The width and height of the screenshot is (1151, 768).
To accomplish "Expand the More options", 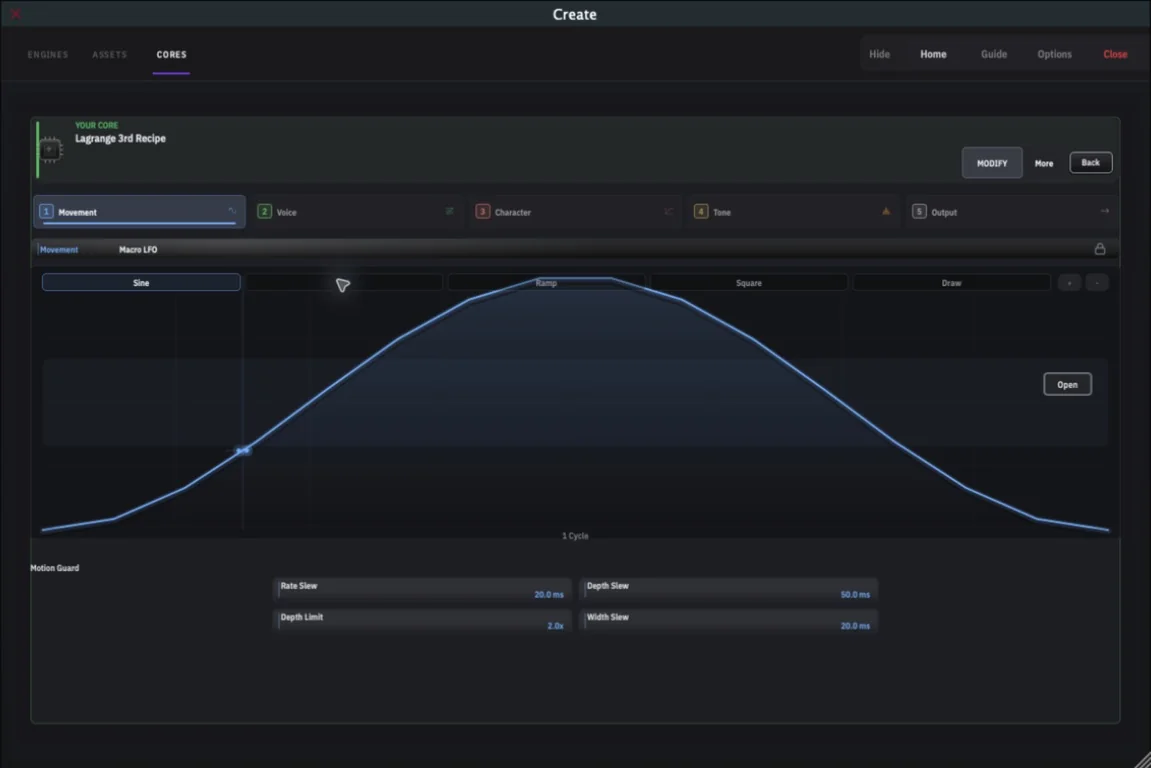I will (x=1044, y=163).
